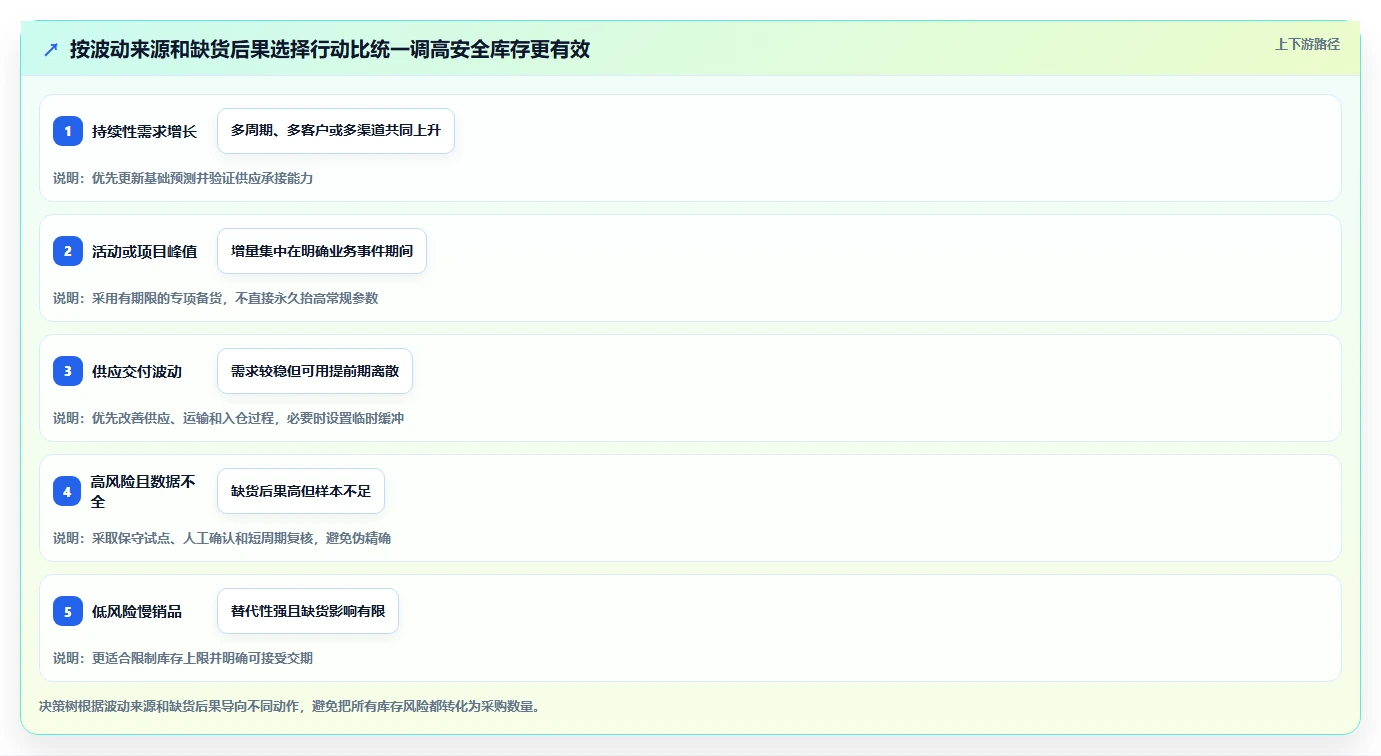1381x756 pixels.
Task: Click the 增量集中在明确业务事件期间 tag
Action: pyautogui.click(x=322, y=251)
